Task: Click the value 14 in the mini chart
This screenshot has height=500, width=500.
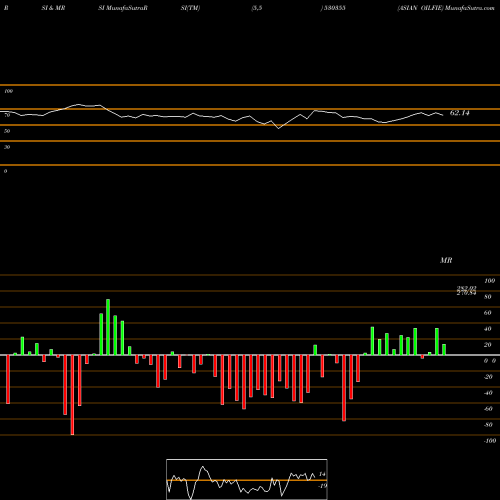Action: [322, 474]
